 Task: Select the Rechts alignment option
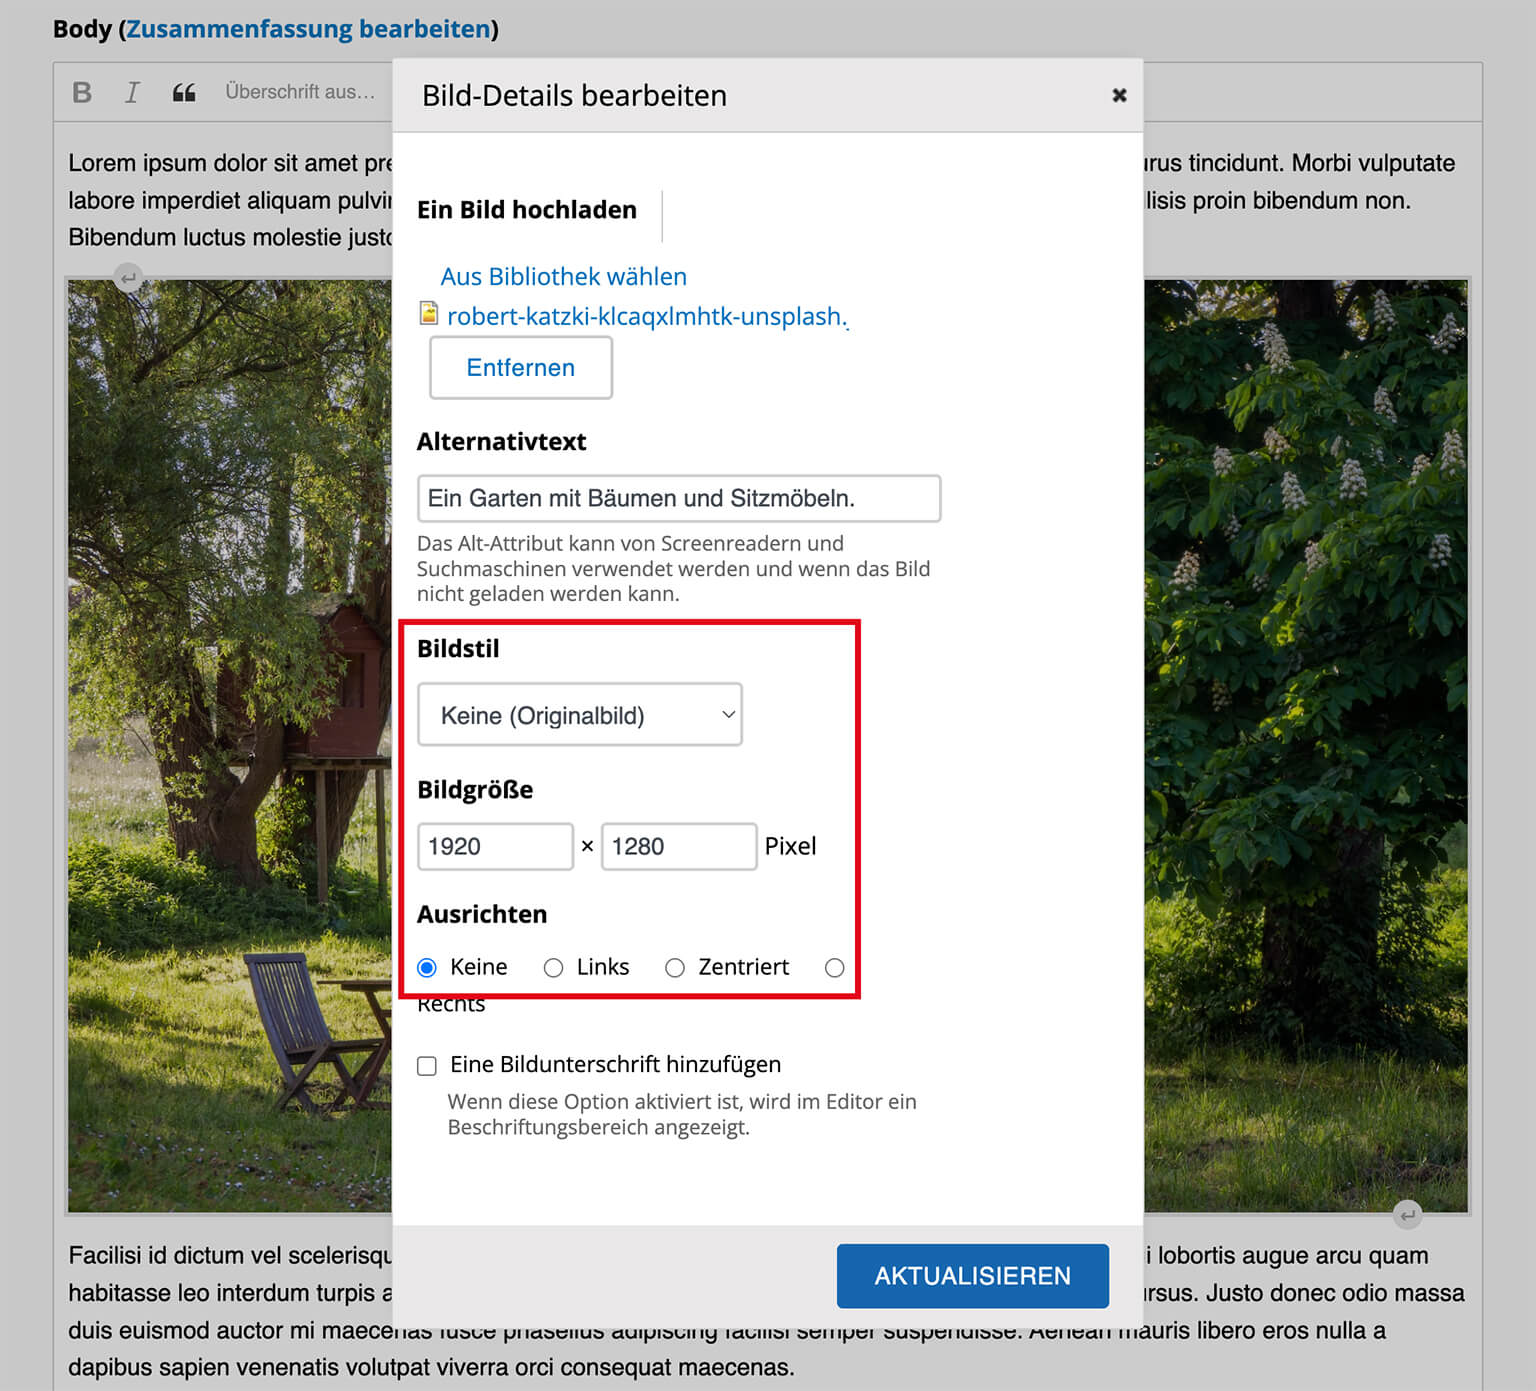[835, 967]
